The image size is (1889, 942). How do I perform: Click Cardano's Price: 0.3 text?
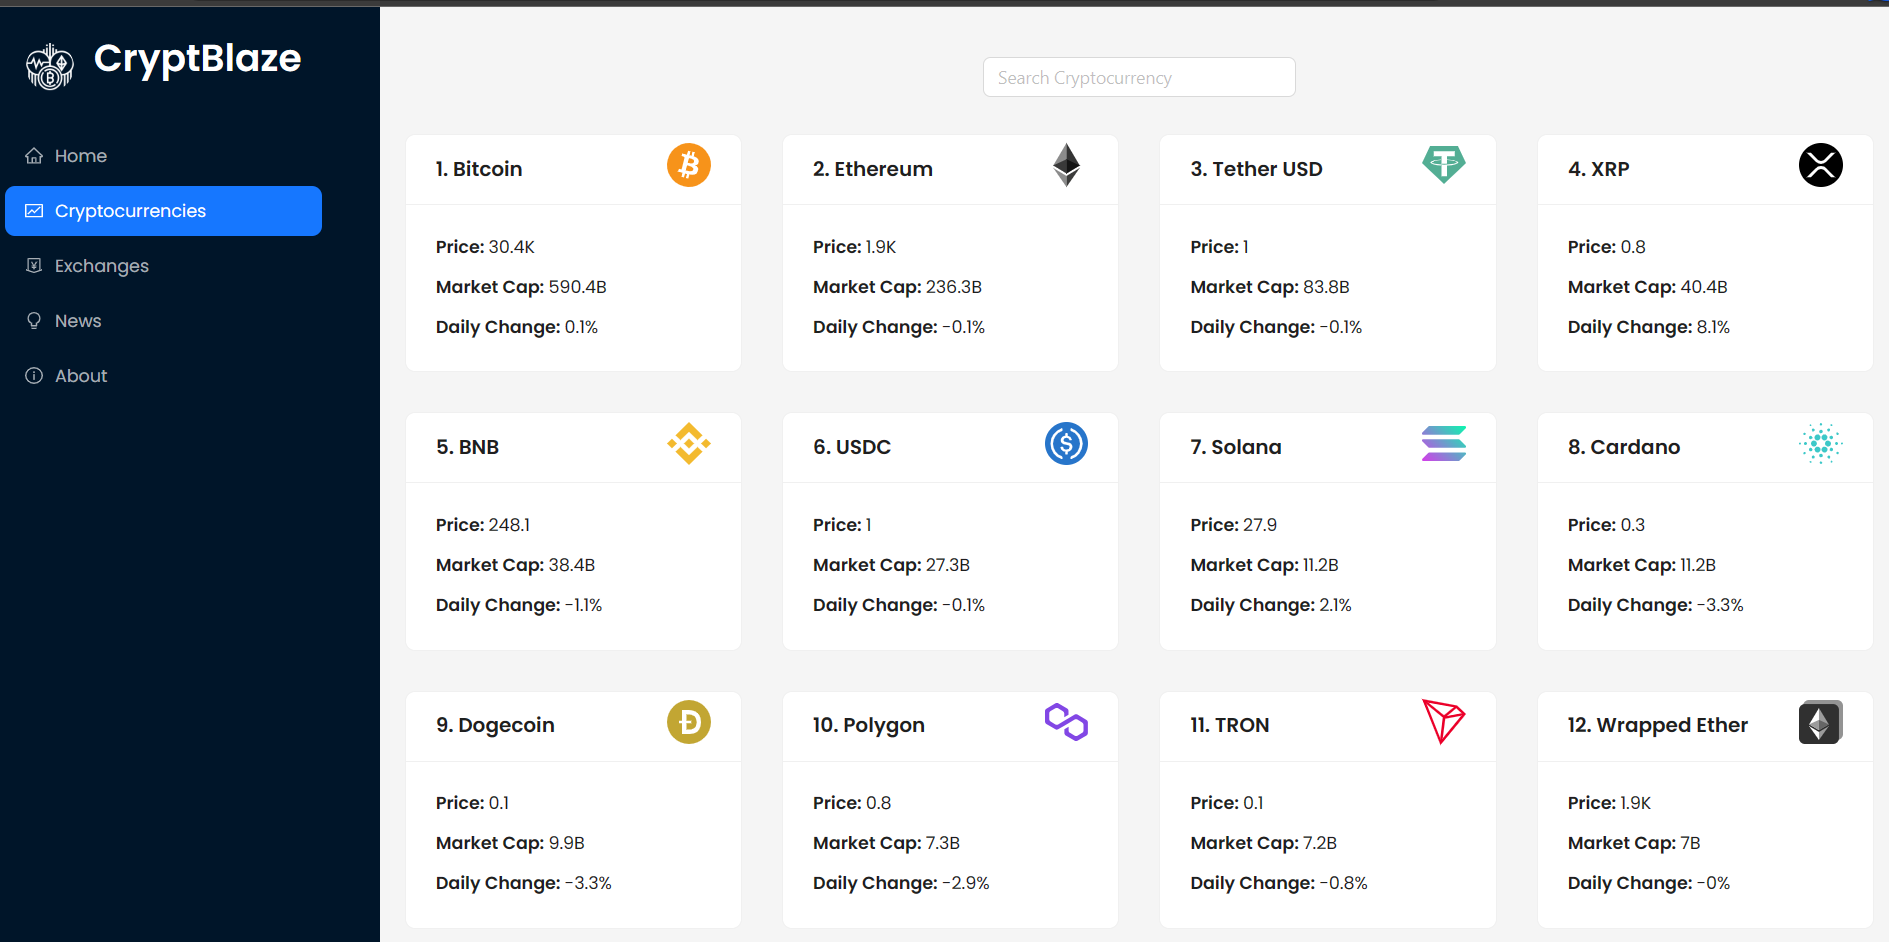click(1606, 525)
